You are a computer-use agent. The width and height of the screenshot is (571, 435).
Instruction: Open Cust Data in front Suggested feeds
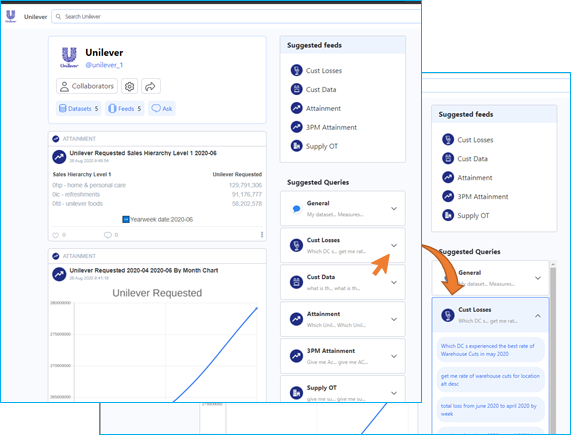[x=314, y=89]
